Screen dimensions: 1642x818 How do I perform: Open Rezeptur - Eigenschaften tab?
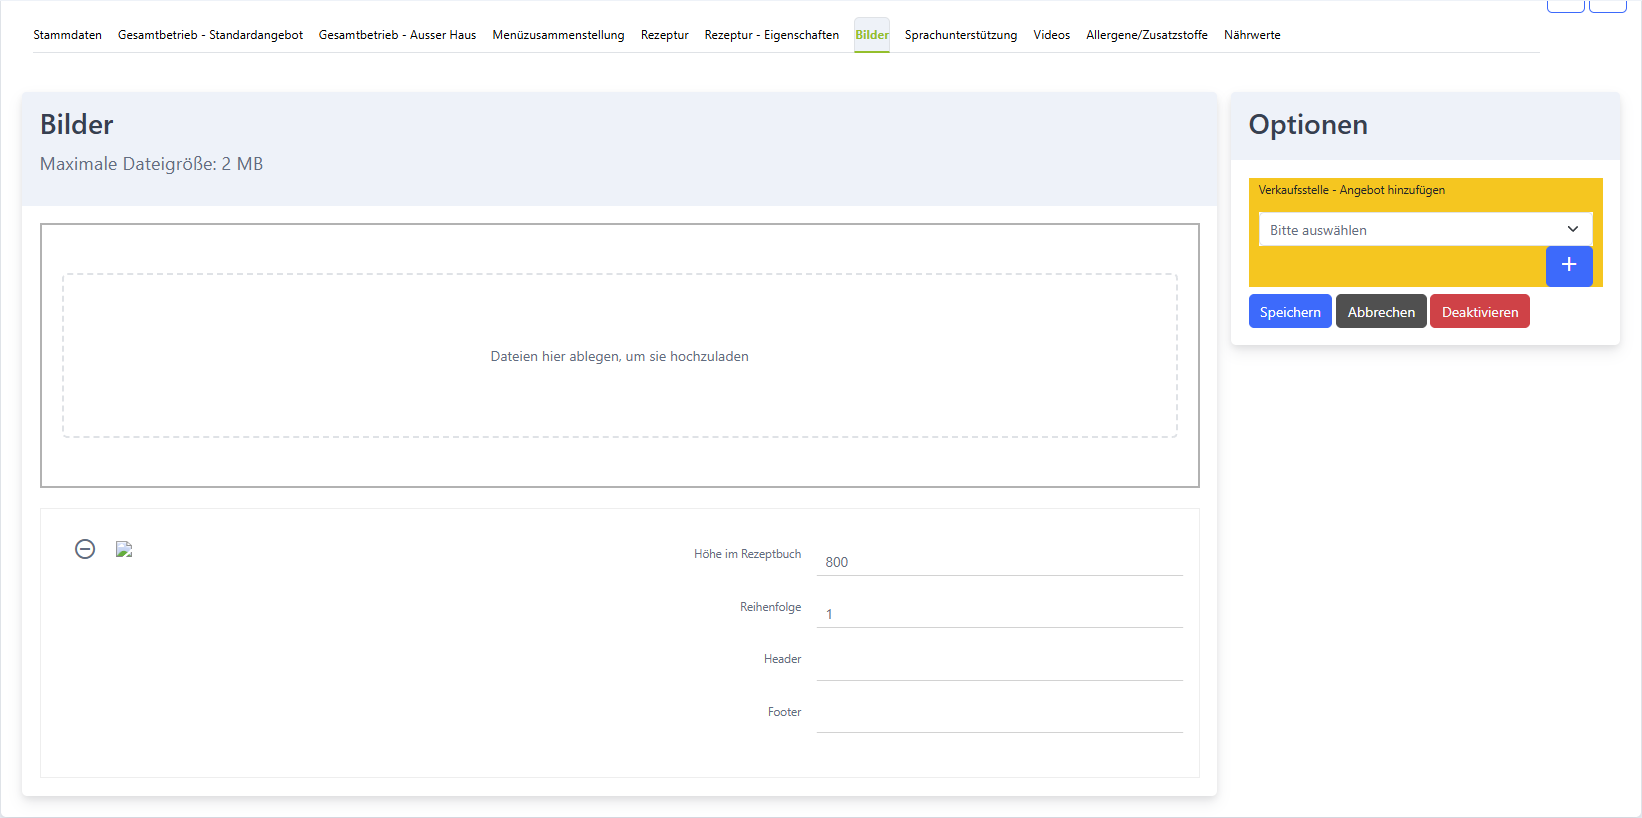pyautogui.click(x=772, y=35)
